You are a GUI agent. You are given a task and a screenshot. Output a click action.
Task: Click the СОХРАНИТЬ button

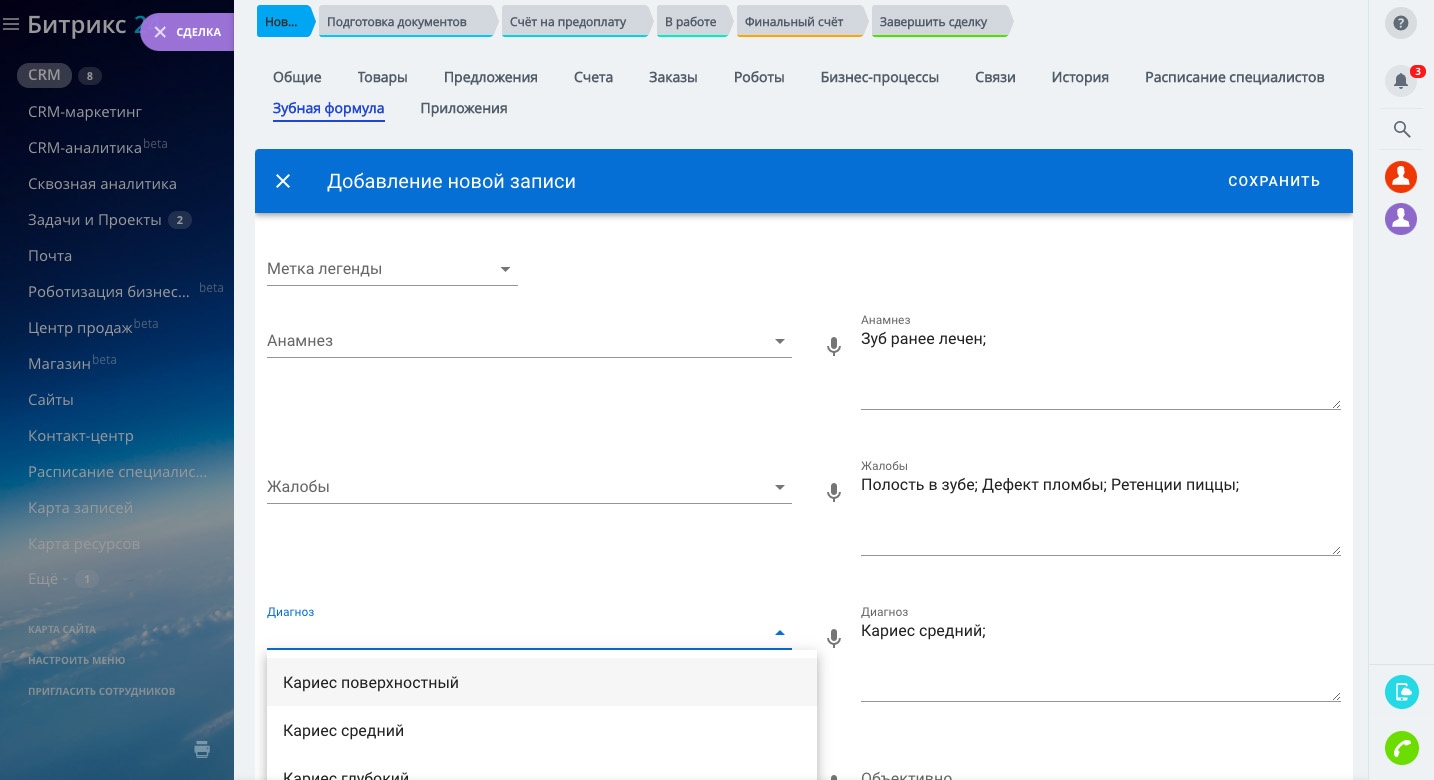pos(1273,181)
